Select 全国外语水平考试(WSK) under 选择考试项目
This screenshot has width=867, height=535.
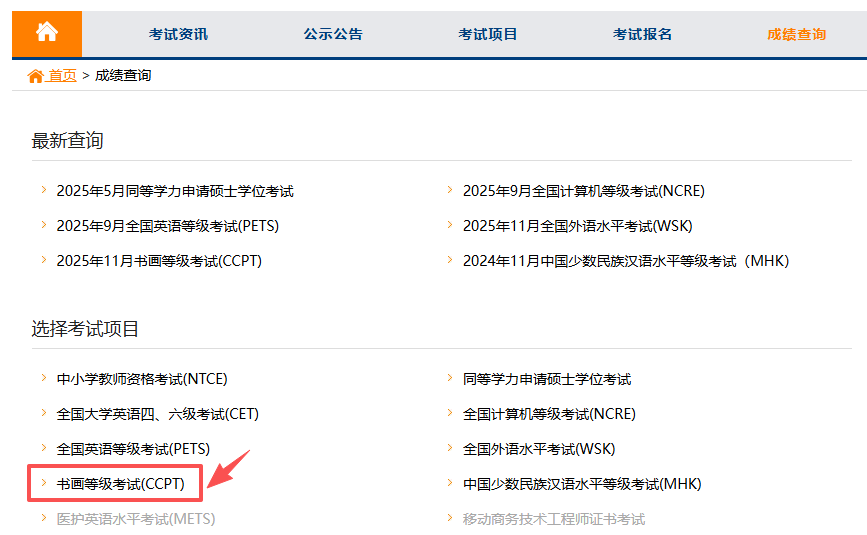(x=539, y=449)
